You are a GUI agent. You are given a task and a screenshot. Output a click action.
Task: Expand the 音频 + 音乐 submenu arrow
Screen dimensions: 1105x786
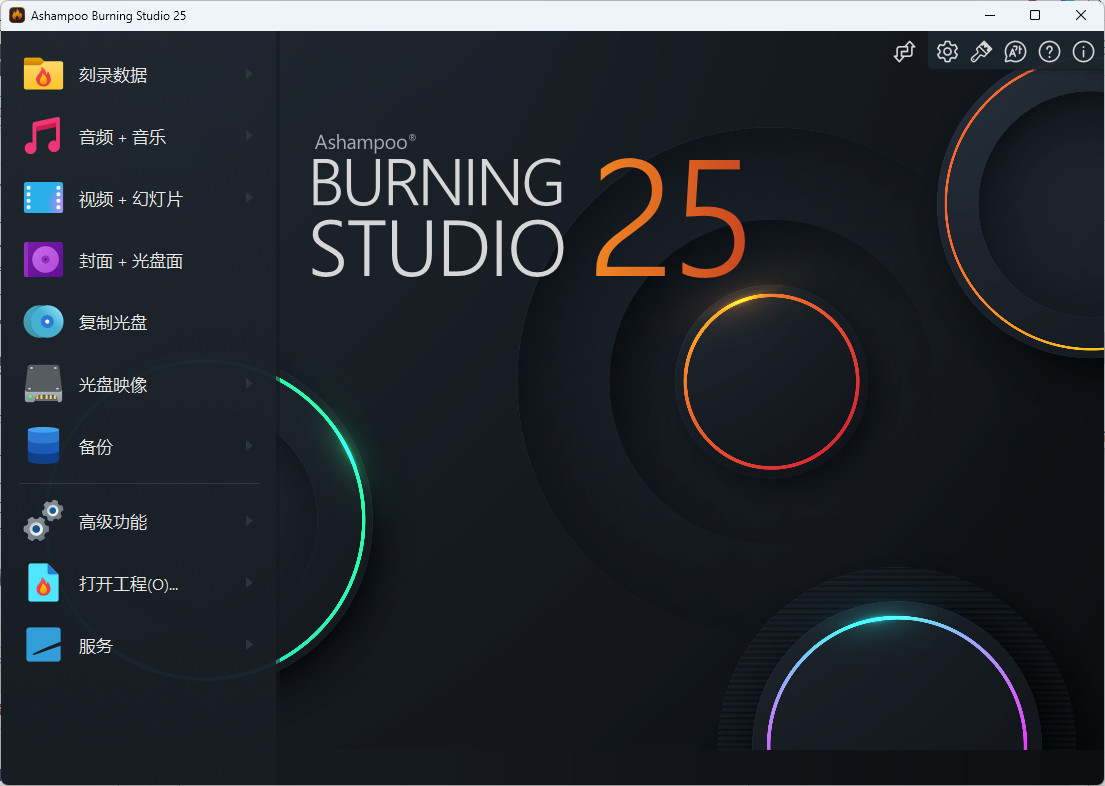(x=249, y=136)
